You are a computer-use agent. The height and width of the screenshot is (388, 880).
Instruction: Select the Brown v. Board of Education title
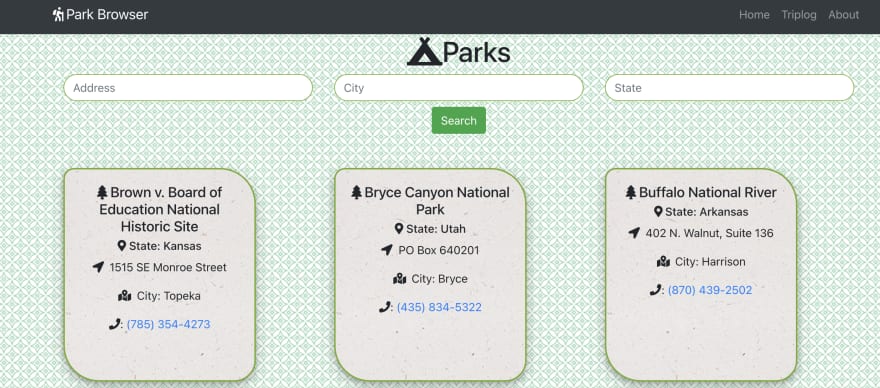pos(159,209)
